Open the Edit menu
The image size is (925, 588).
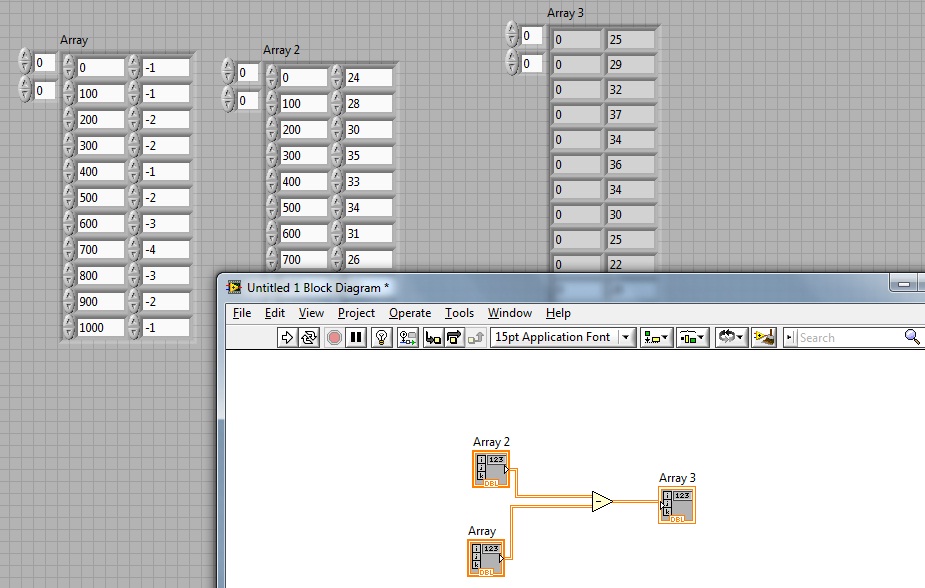click(x=275, y=313)
